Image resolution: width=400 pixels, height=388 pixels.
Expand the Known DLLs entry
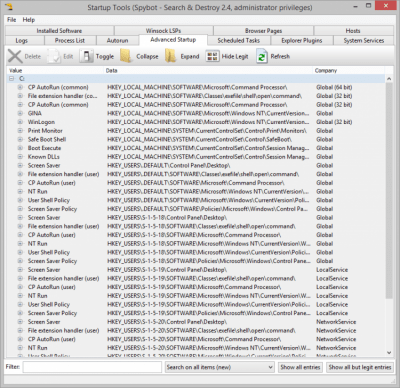pyautogui.click(x=21, y=157)
